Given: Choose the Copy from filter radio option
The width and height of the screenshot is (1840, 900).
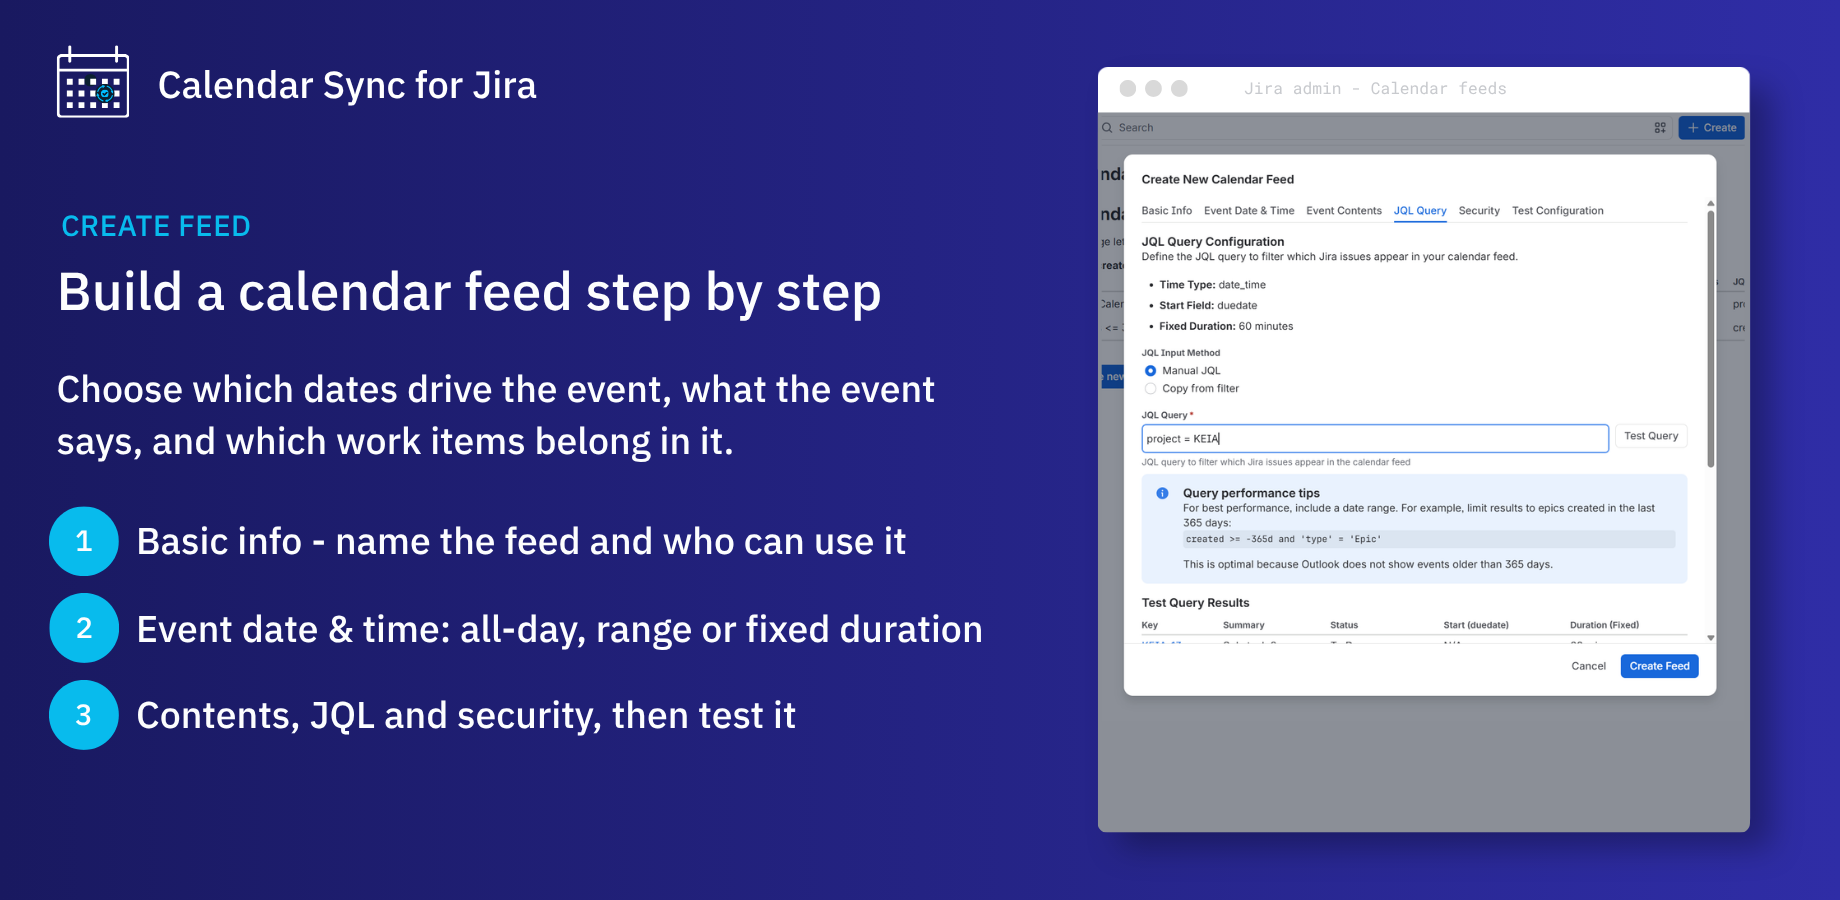Looking at the screenshot, I should 1150,389.
